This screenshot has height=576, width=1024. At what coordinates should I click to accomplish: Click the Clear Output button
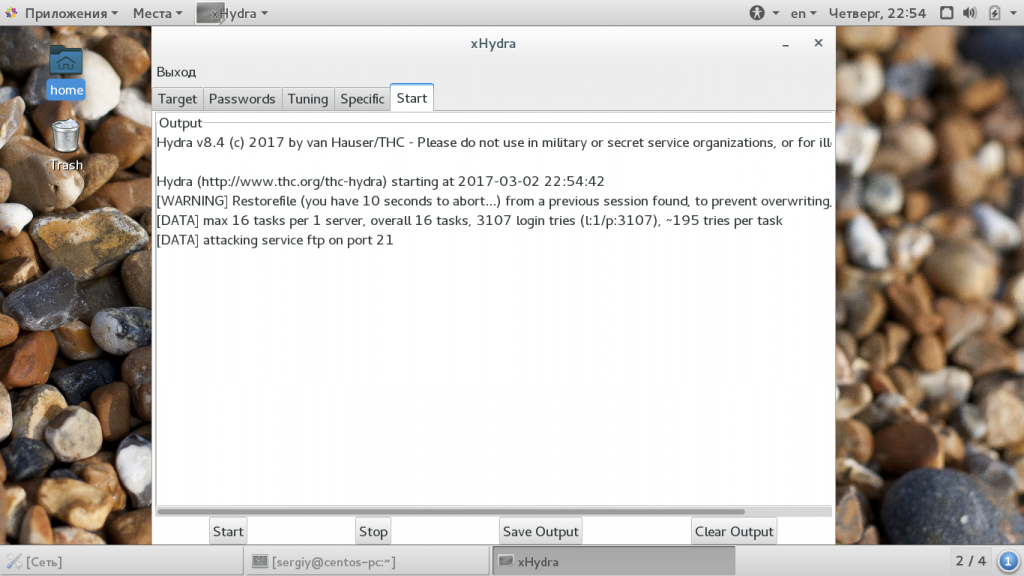click(734, 532)
